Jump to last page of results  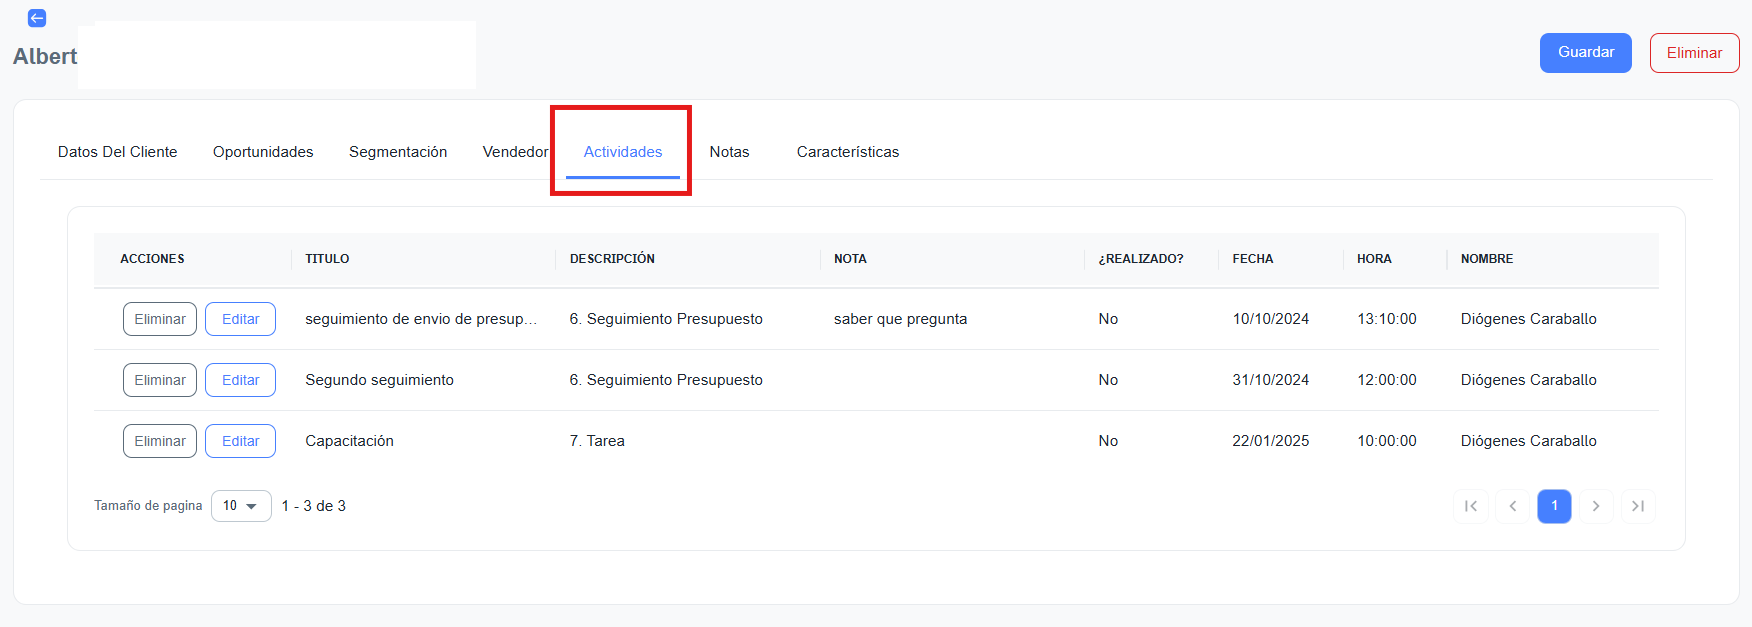click(x=1638, y=506)
